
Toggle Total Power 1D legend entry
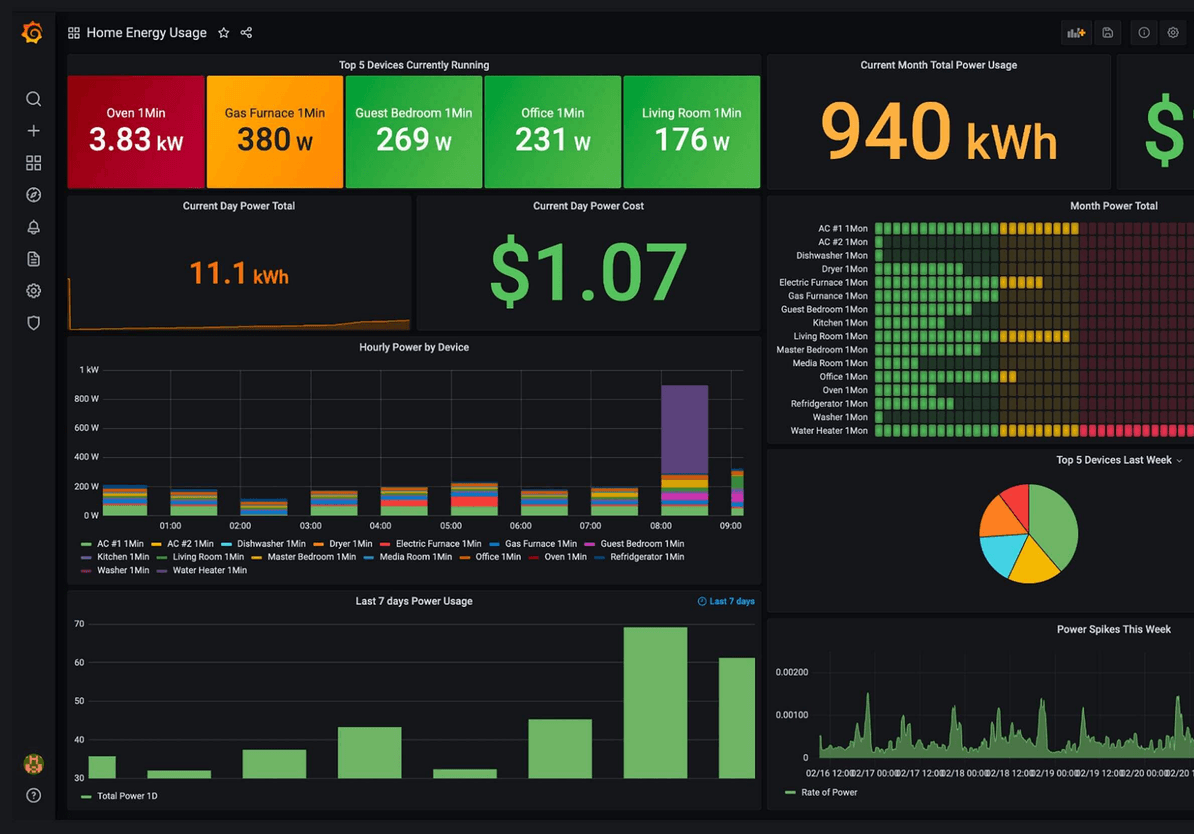119,796
